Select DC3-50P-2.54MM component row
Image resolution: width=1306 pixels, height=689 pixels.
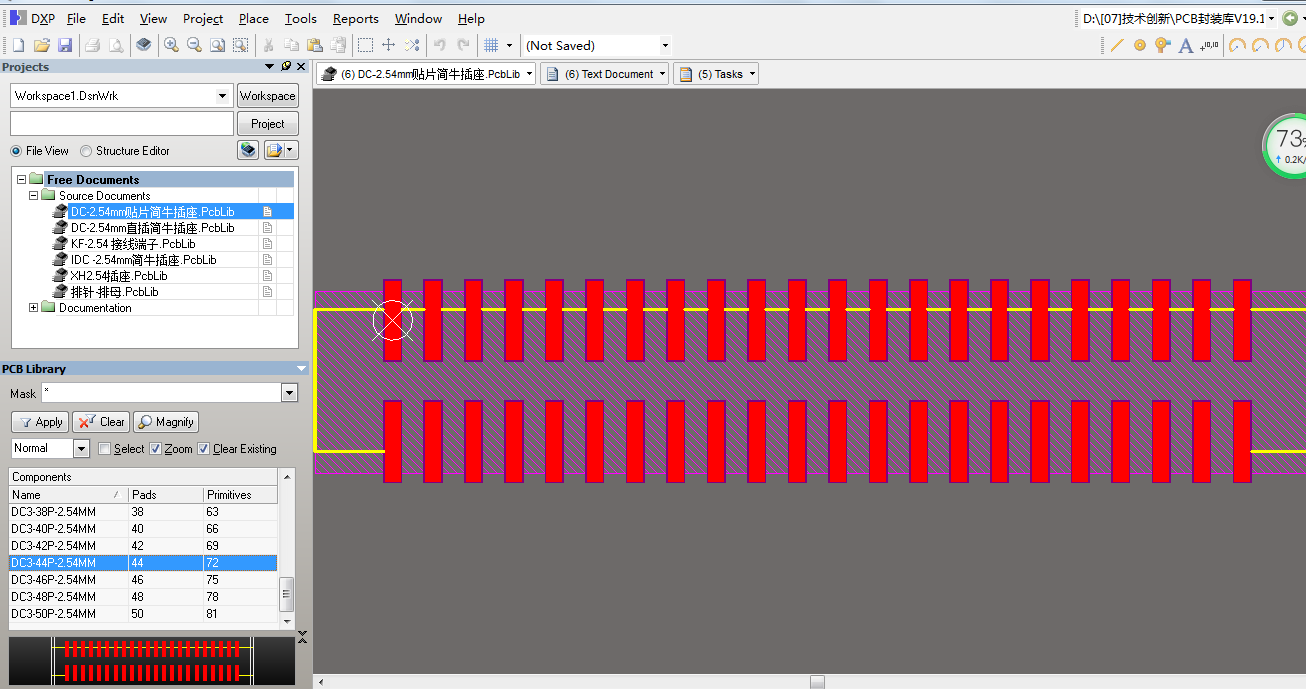pyautogui.click(x=143, y=614)
